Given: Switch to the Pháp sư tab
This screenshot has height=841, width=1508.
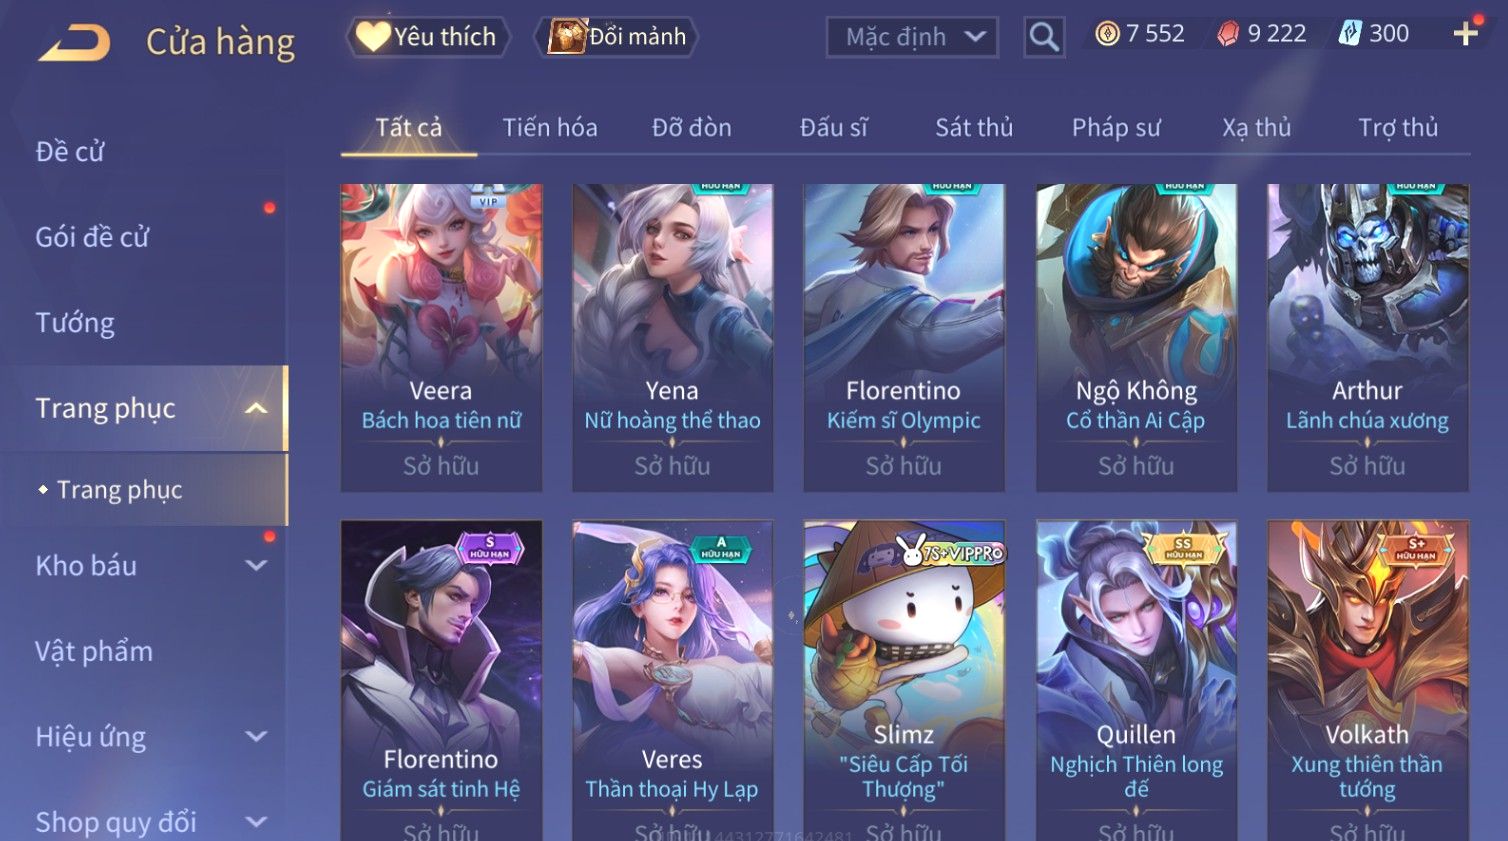Looking at the screenshot, I should point(1116,128).
